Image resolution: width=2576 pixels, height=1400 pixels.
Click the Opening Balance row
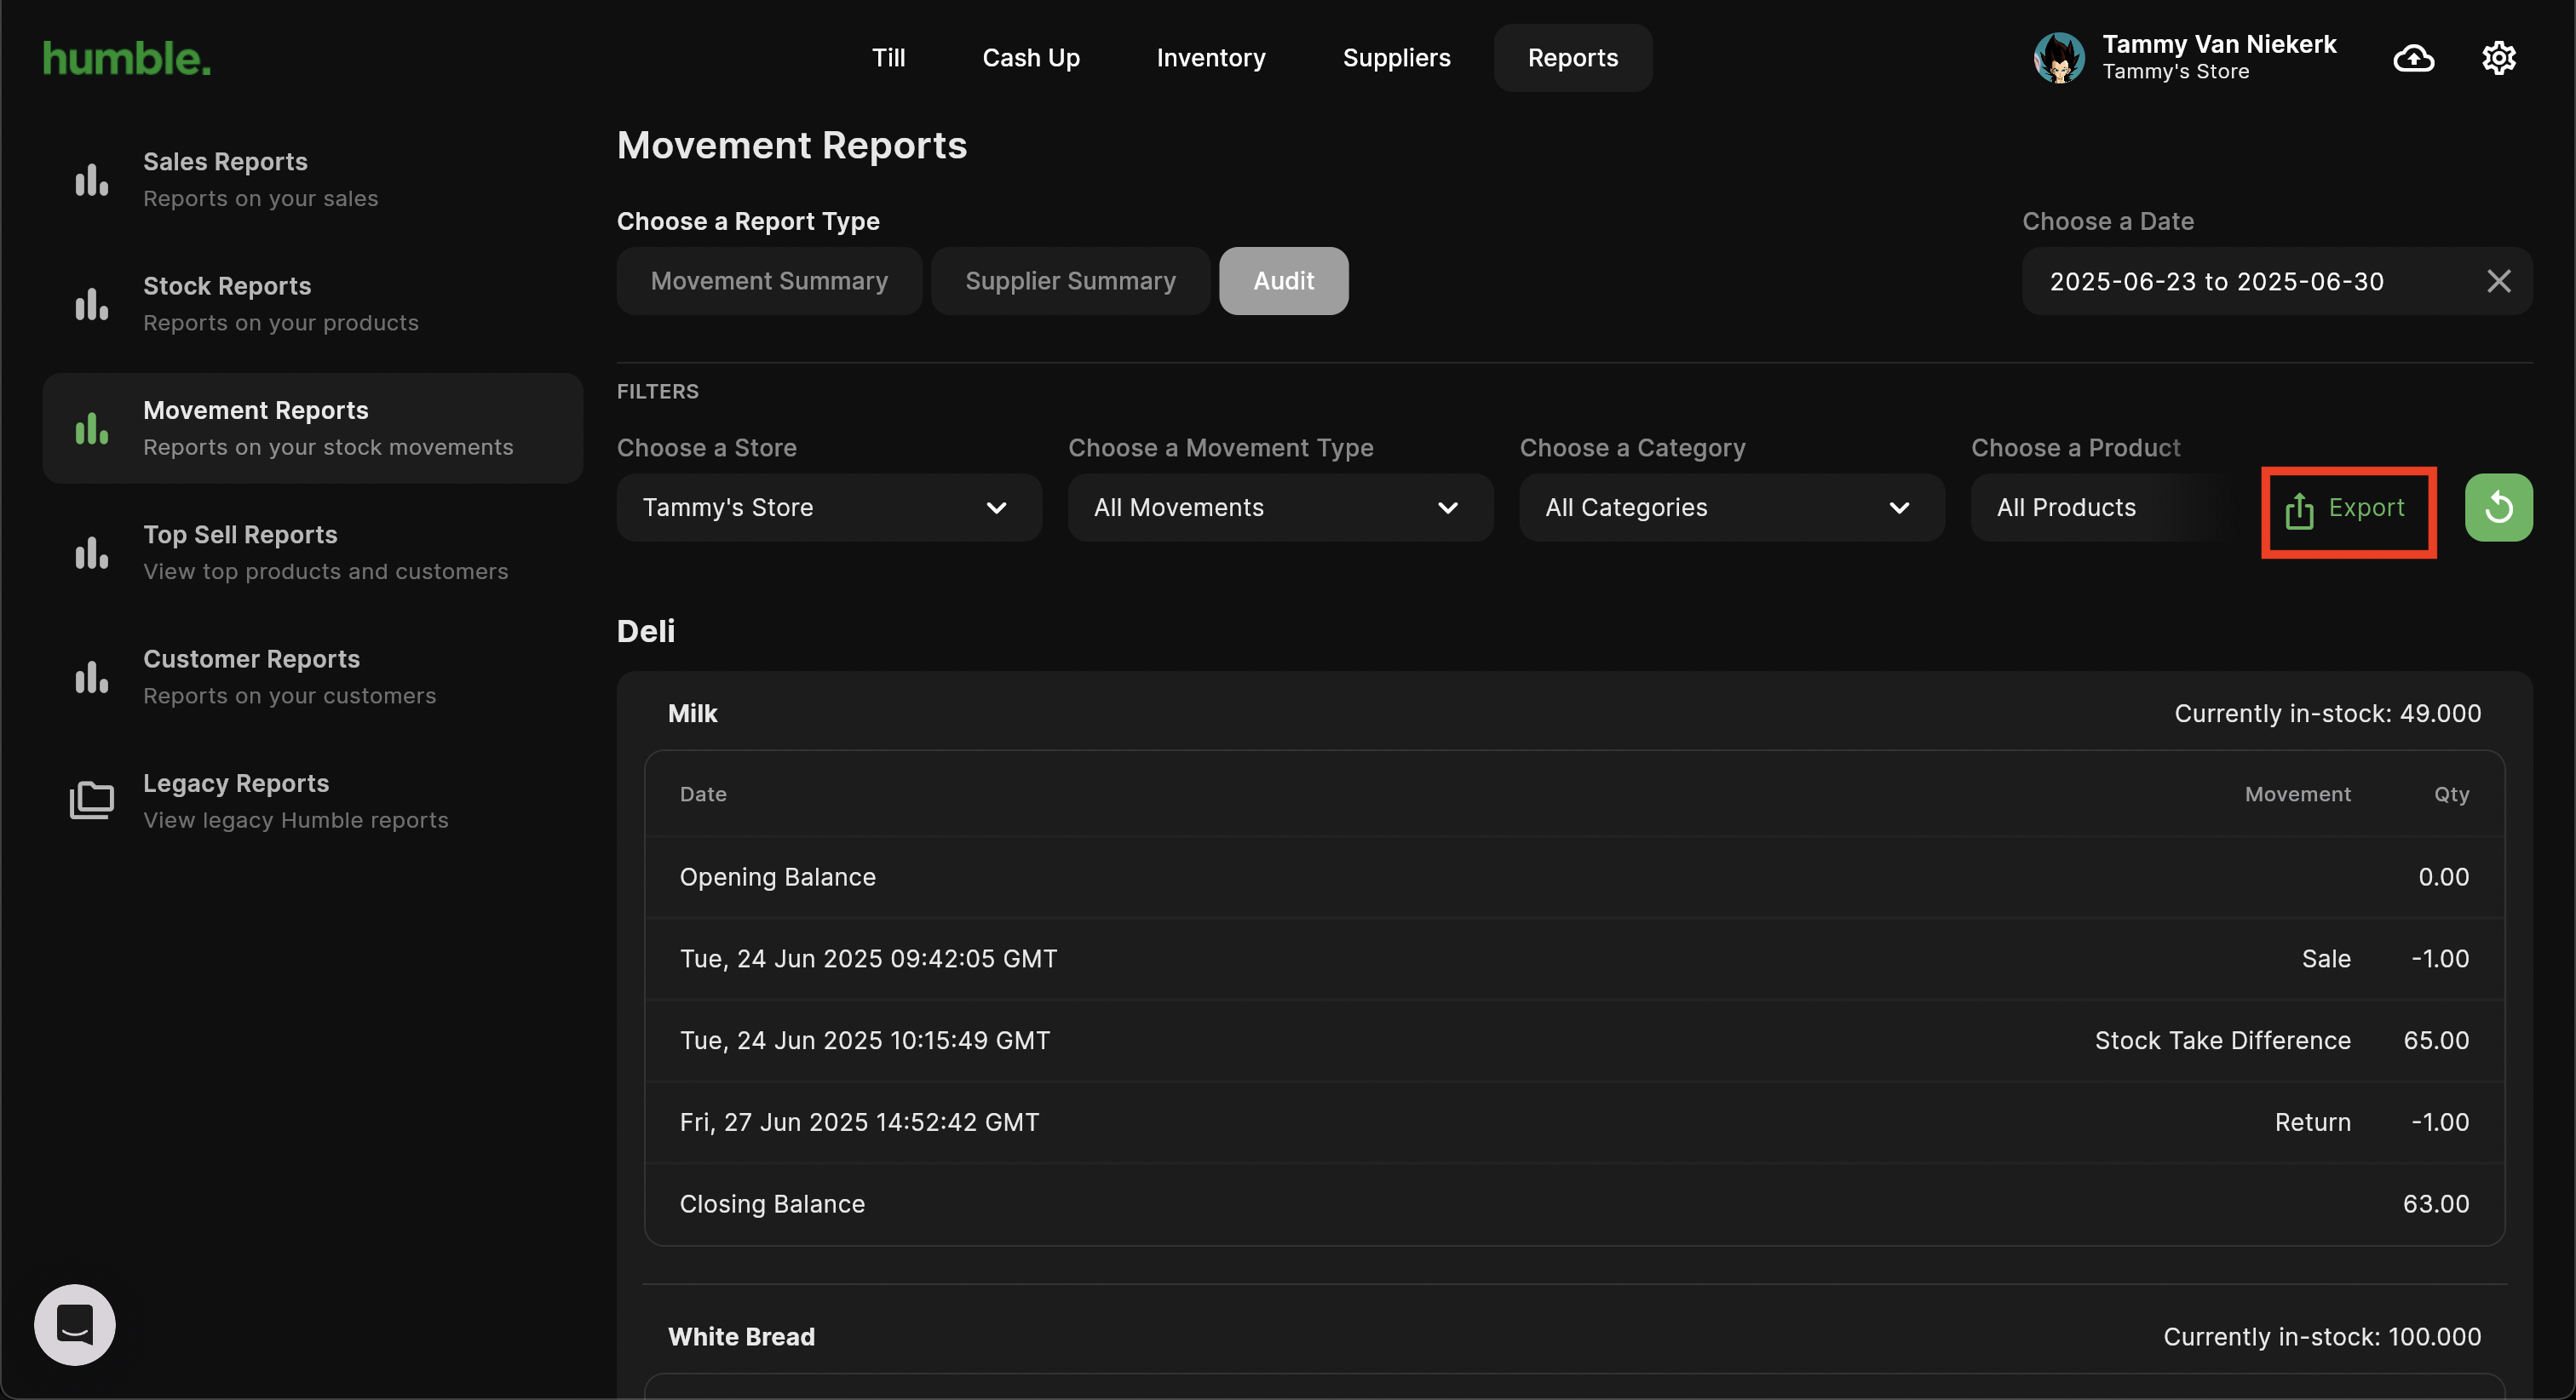(1574, 877)
